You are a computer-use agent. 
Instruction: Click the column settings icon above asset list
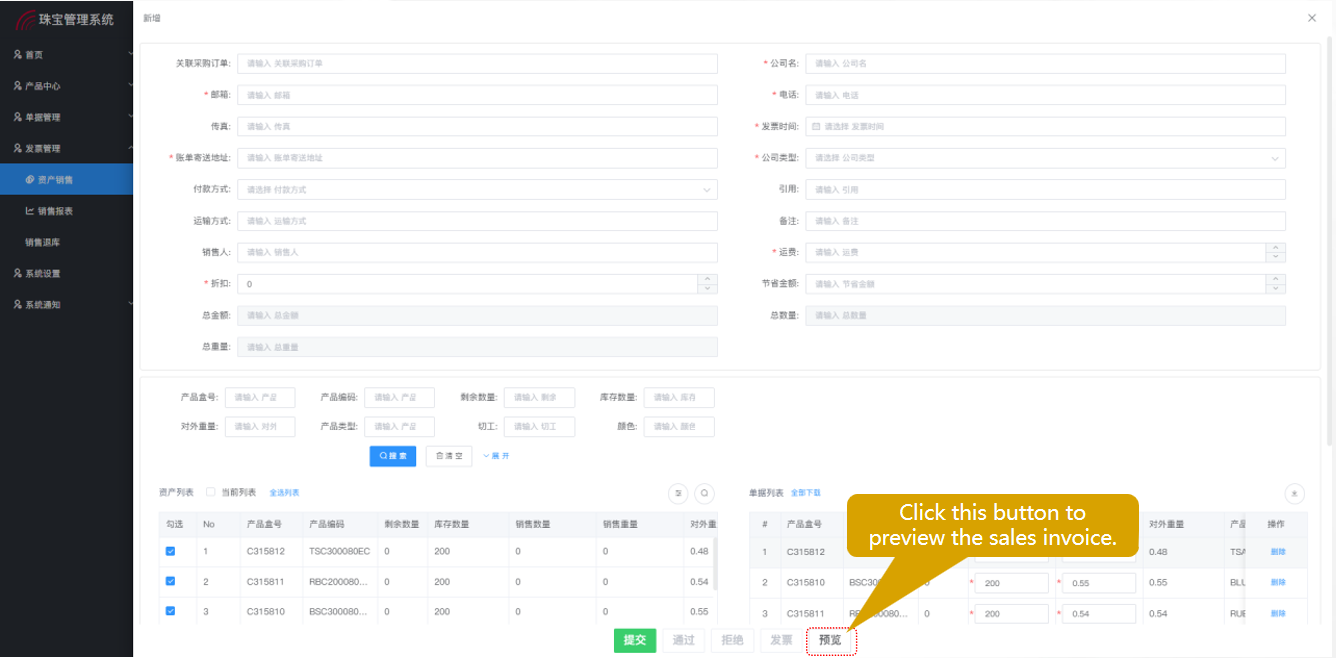tap(678, 493)
